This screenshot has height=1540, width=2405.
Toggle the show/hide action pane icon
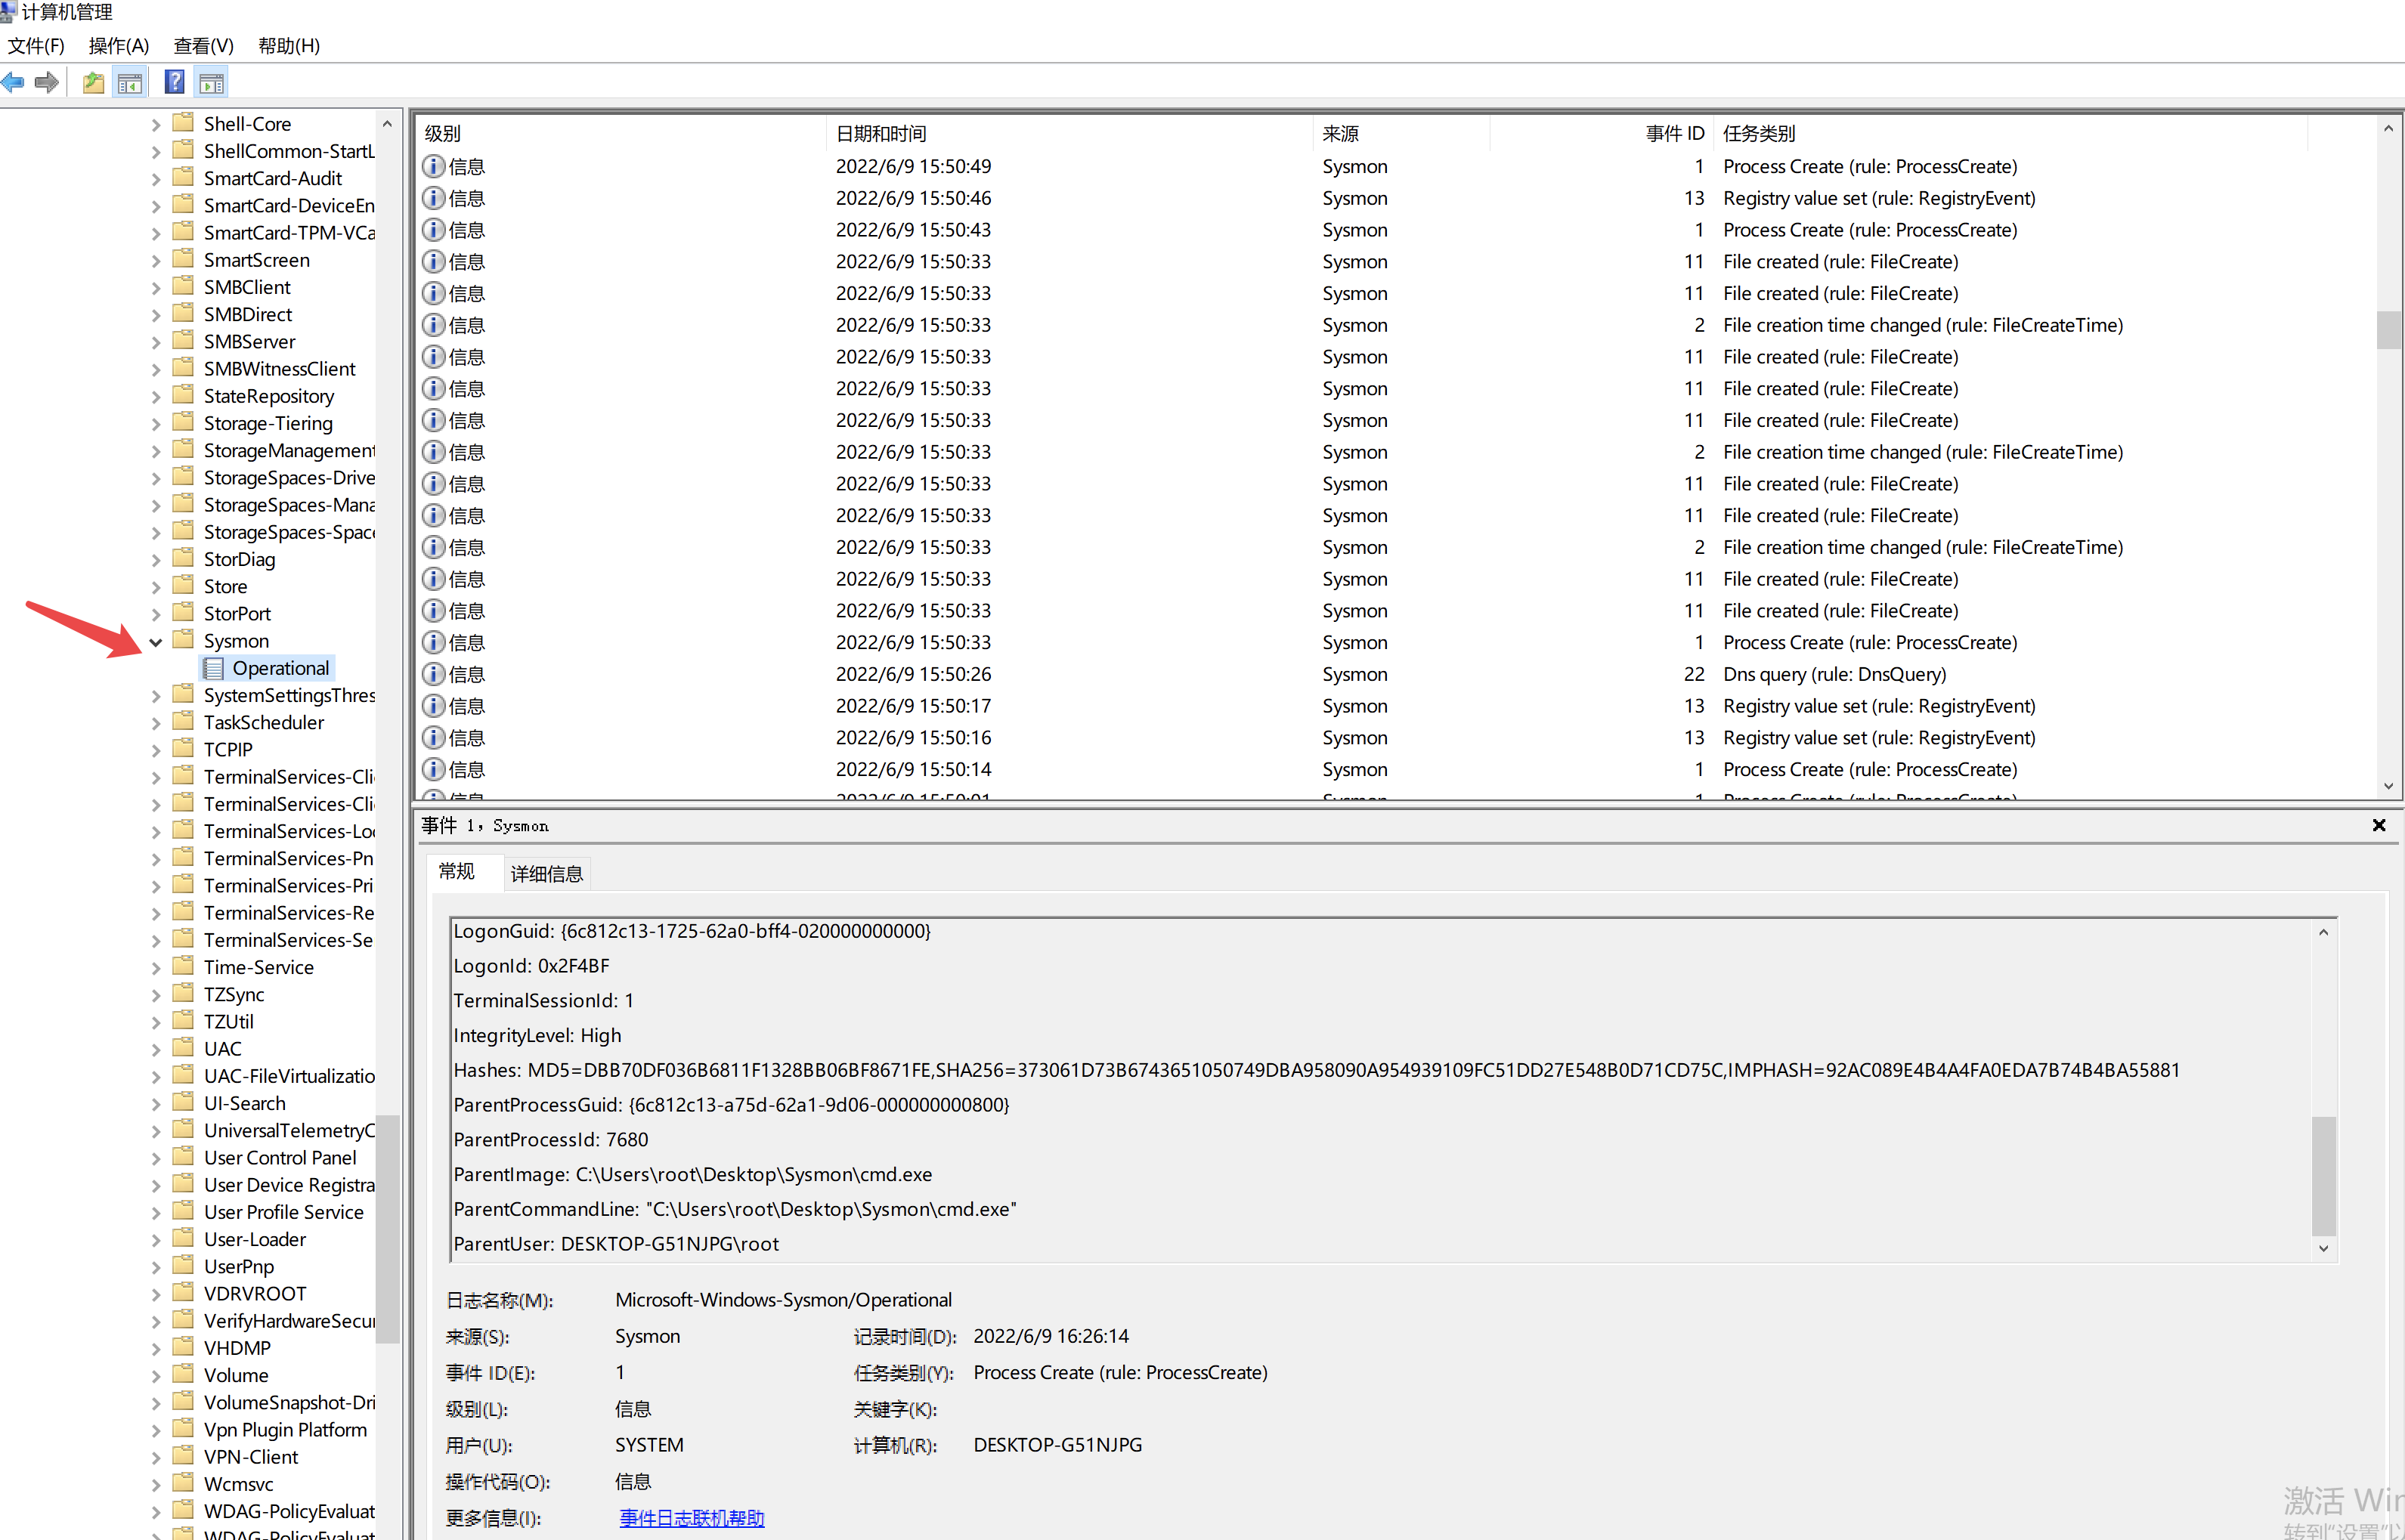pos(211,82)
